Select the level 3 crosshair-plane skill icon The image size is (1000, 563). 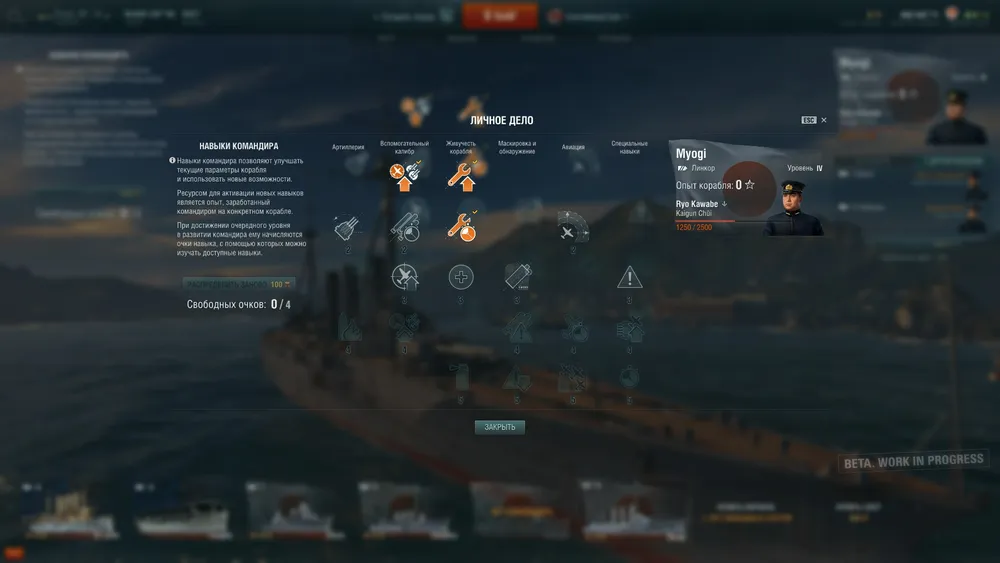405,277
